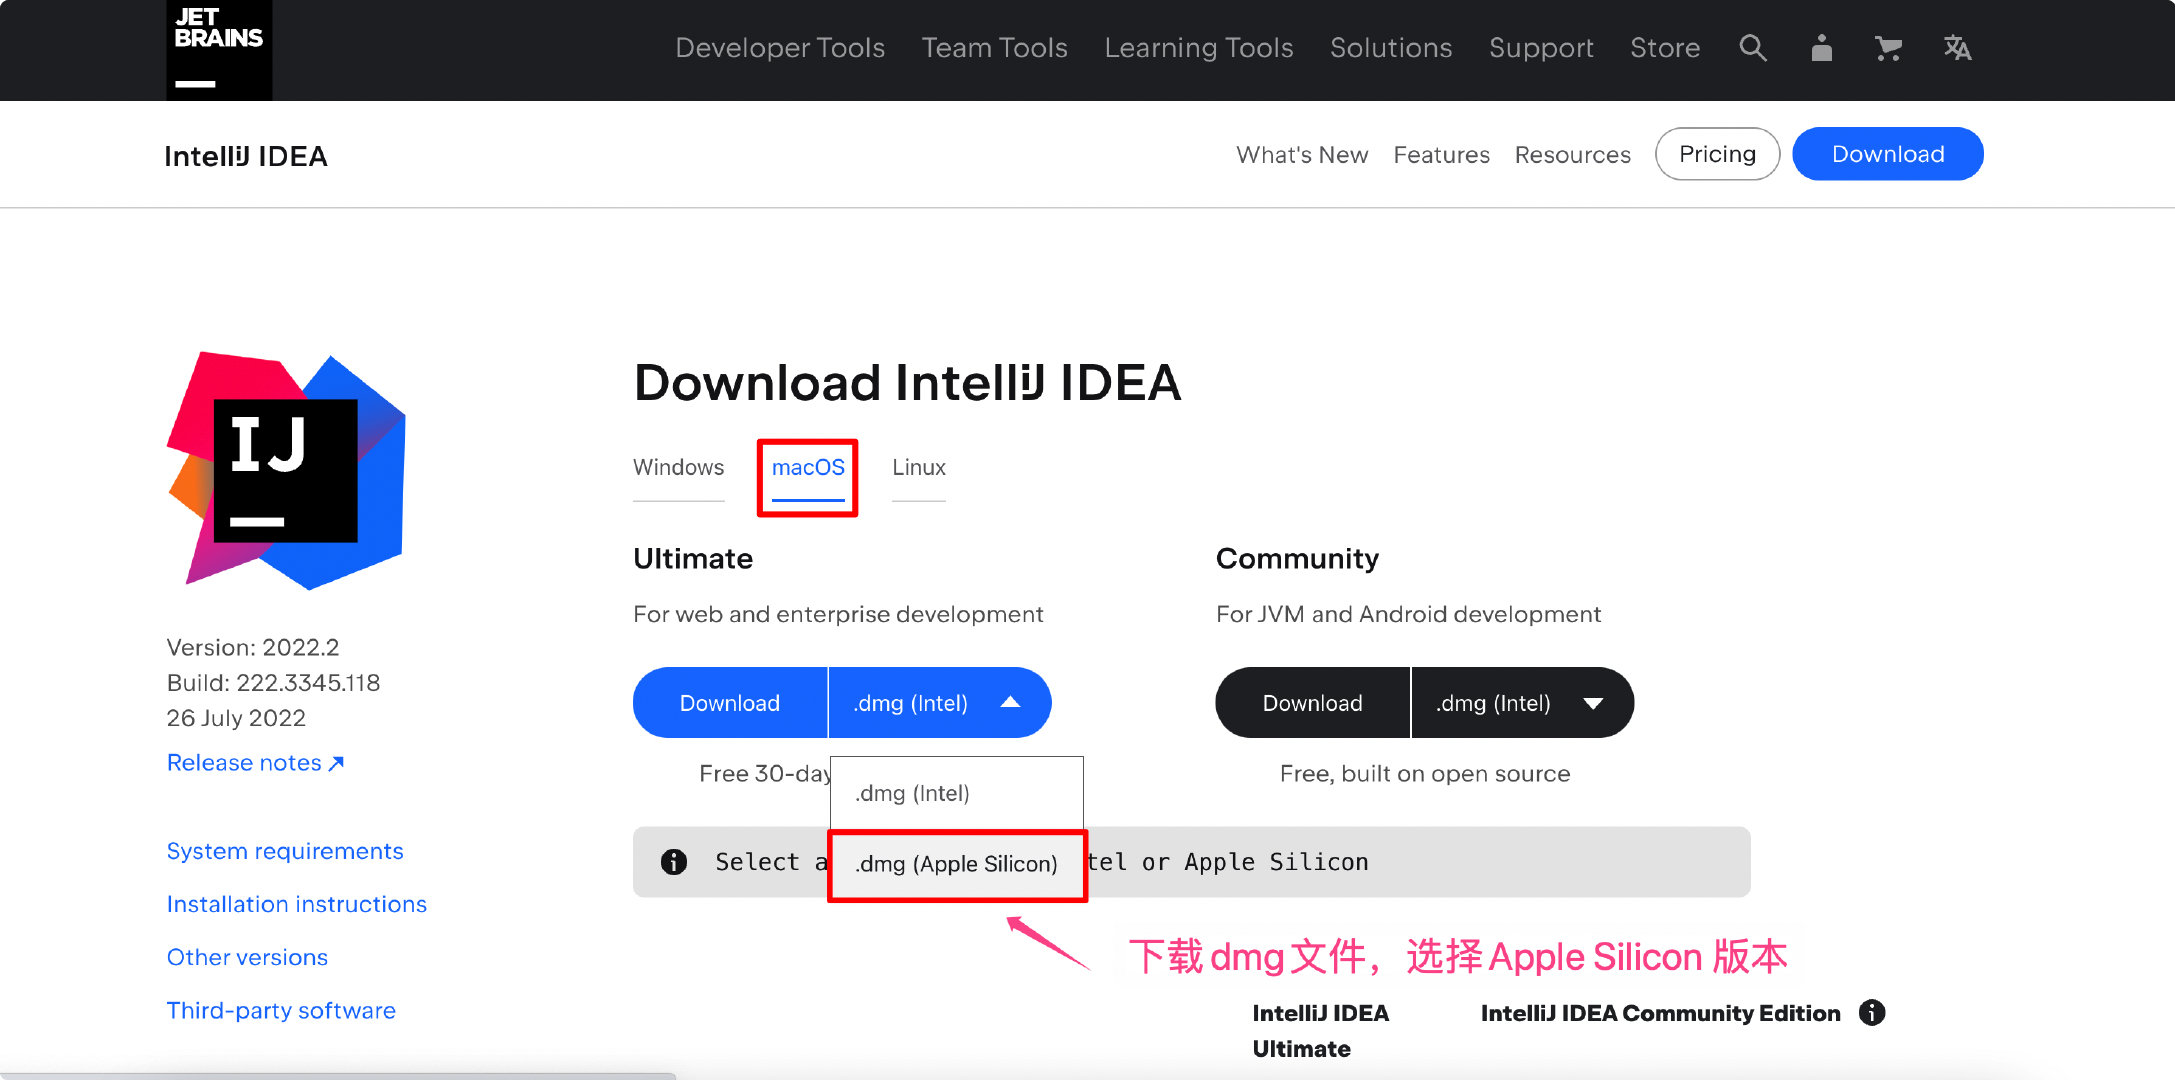
Task: Click the Community edition heading
Action: [1297, 558]
